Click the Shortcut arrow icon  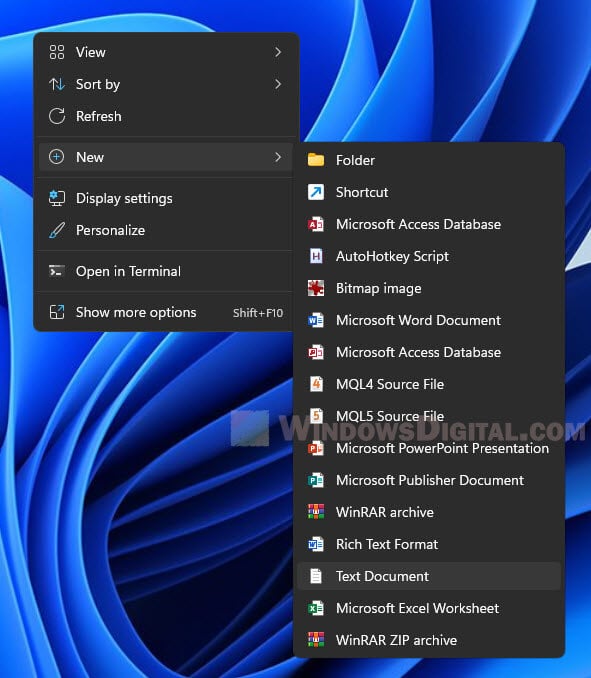point(316,192)
